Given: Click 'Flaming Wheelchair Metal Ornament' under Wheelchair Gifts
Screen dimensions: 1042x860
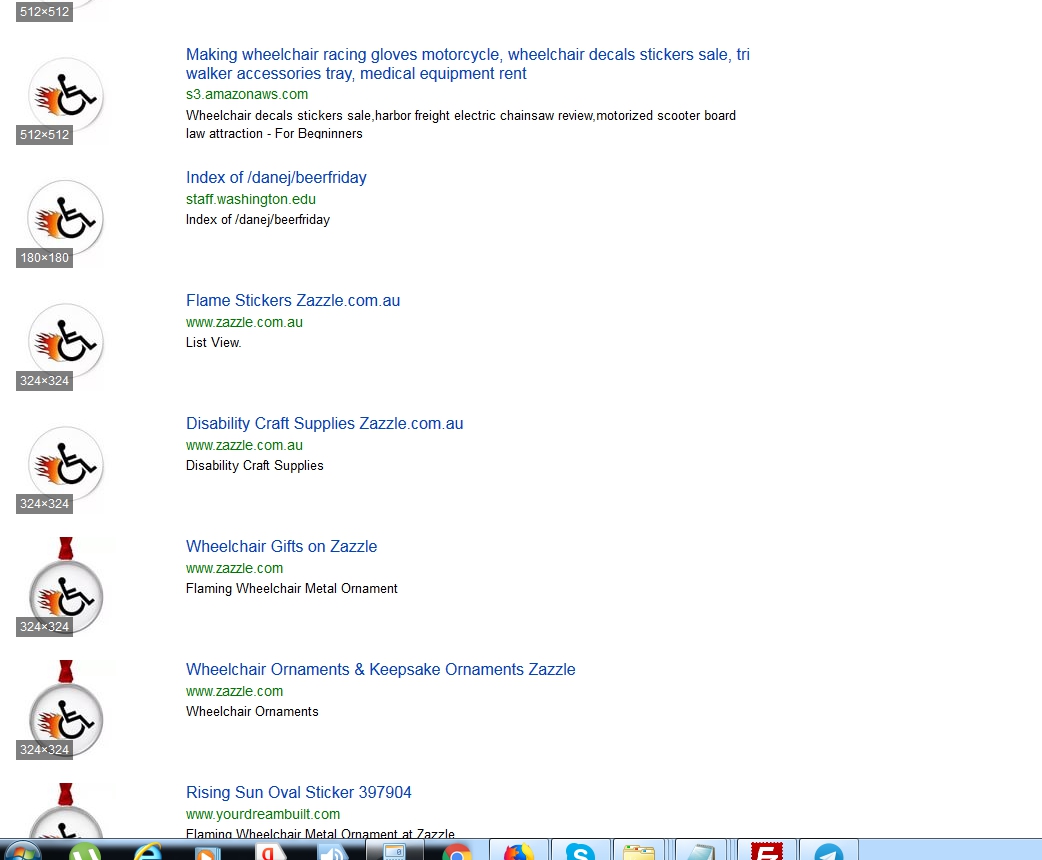Looking at the screenshot, I should point(292,588).
